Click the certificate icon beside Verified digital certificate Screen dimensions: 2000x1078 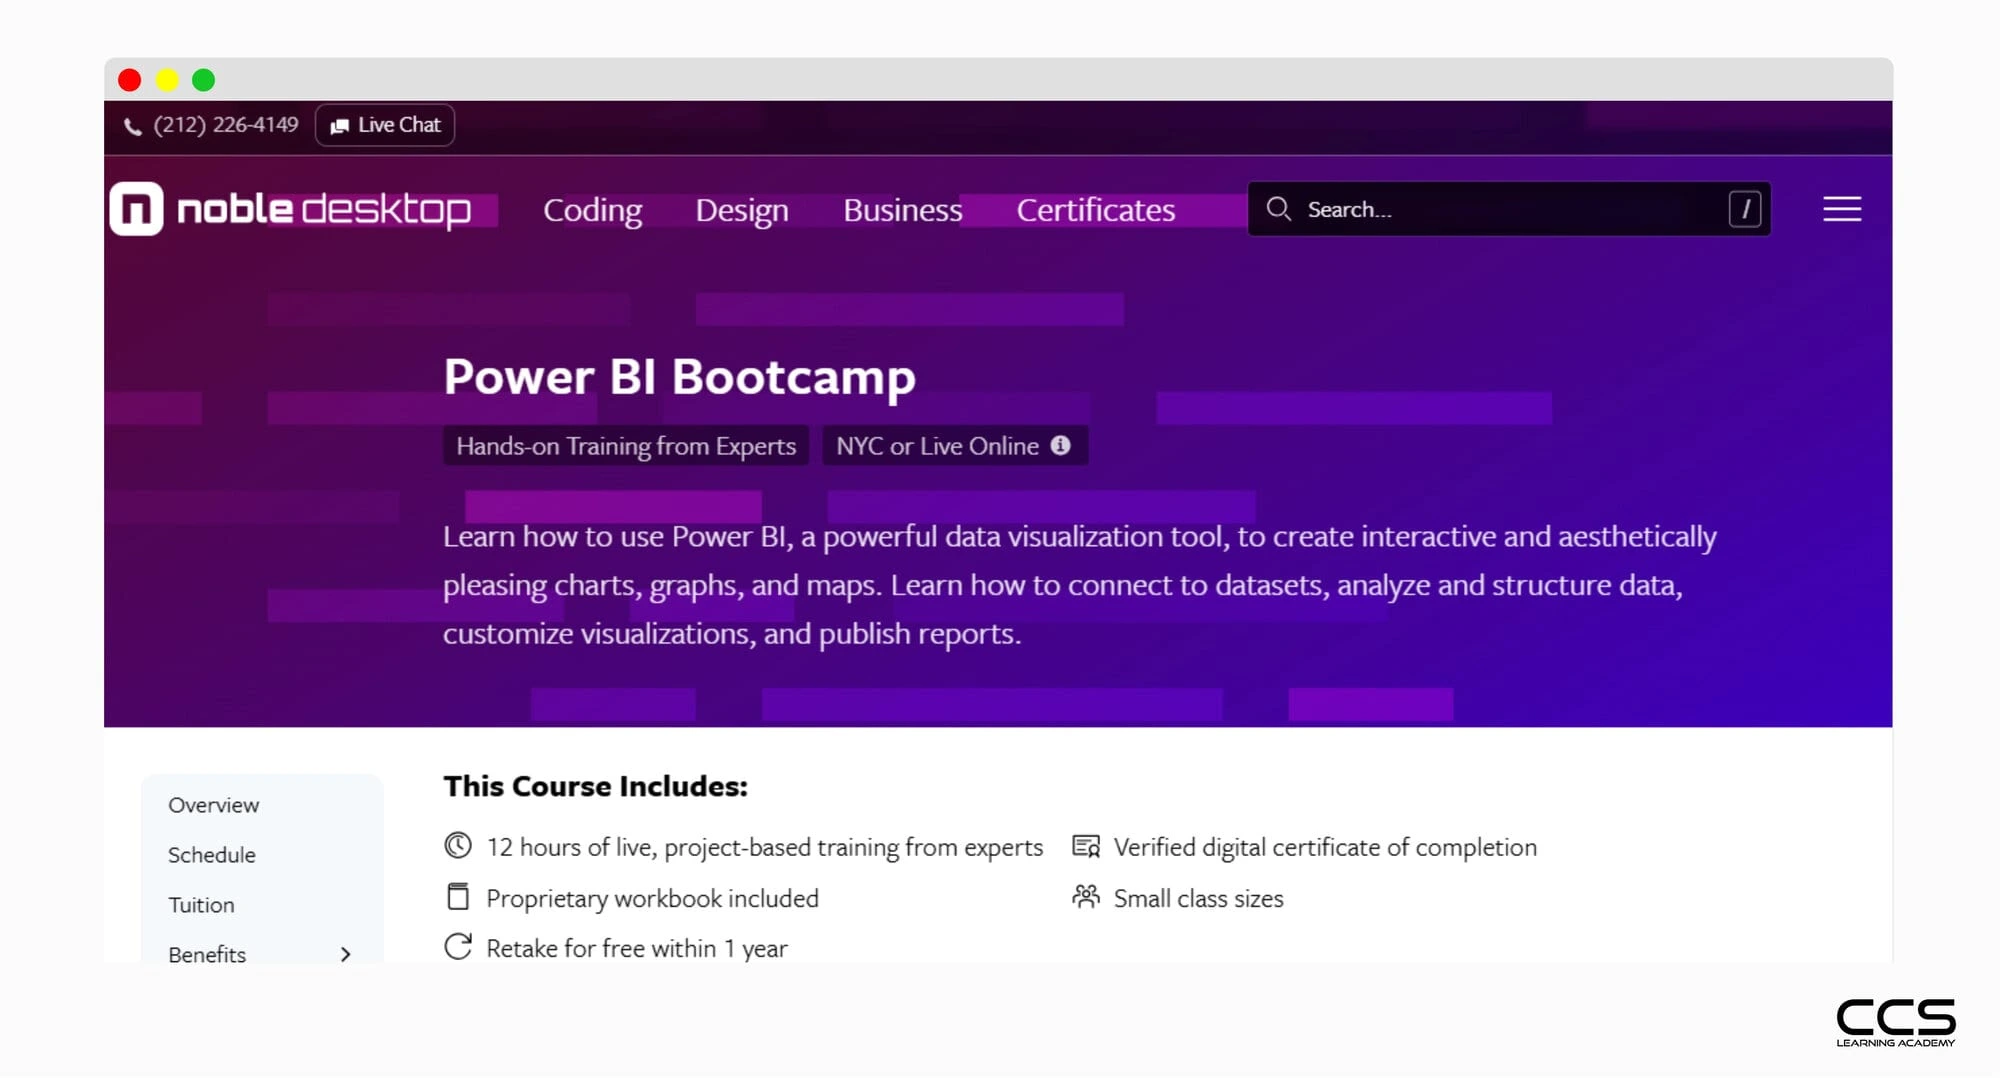(x=1086, y=846)
